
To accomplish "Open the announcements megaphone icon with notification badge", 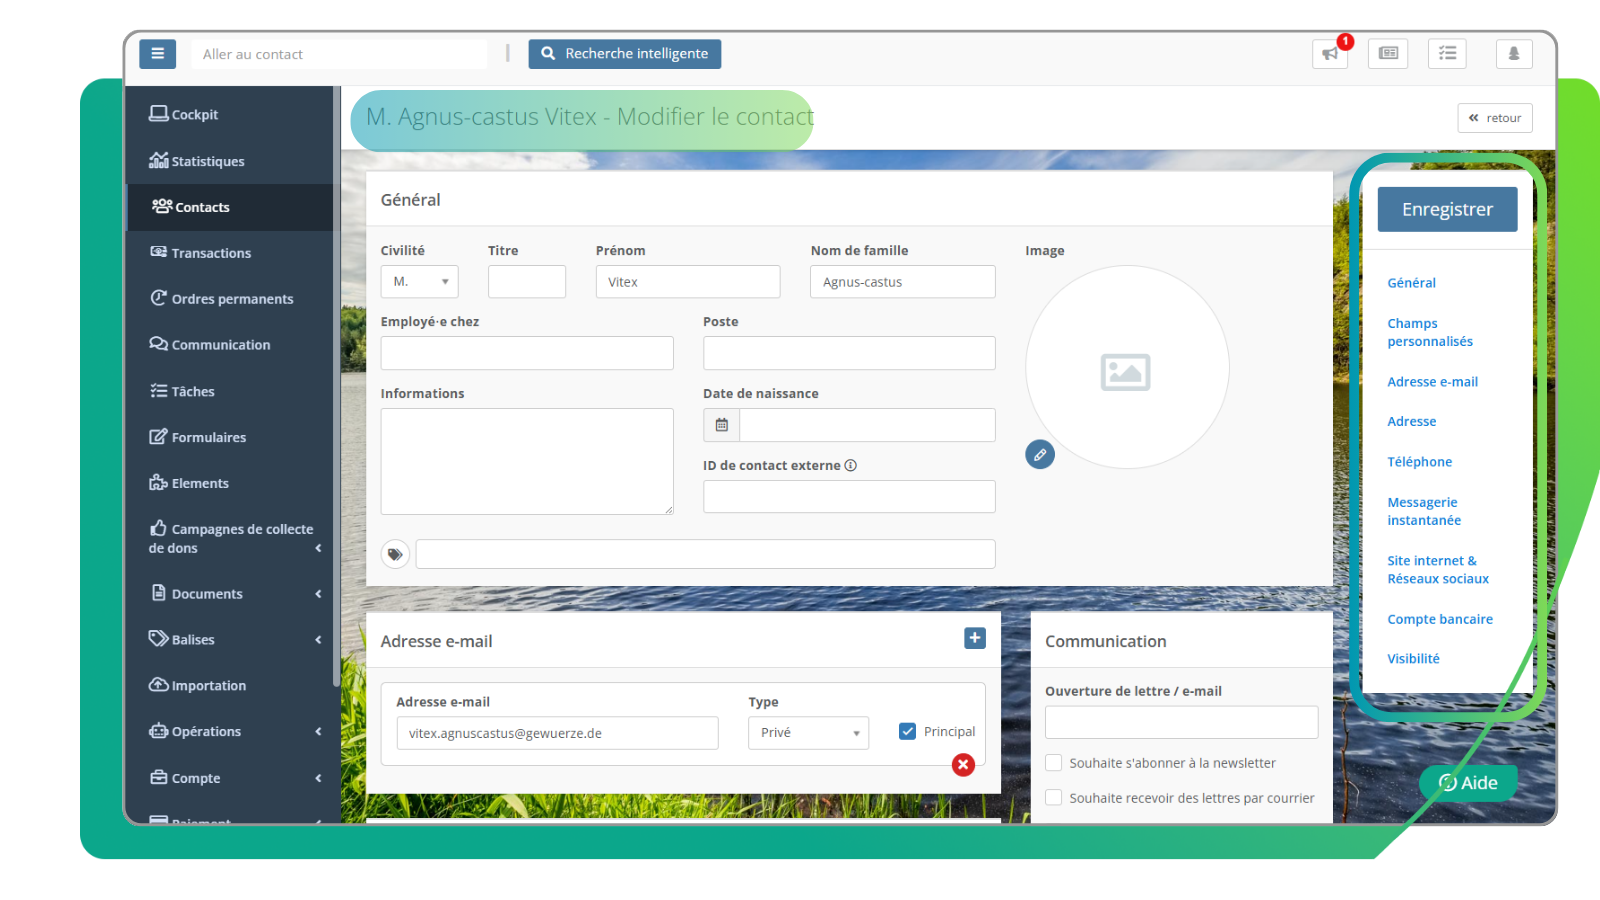I will point(1329,54).
